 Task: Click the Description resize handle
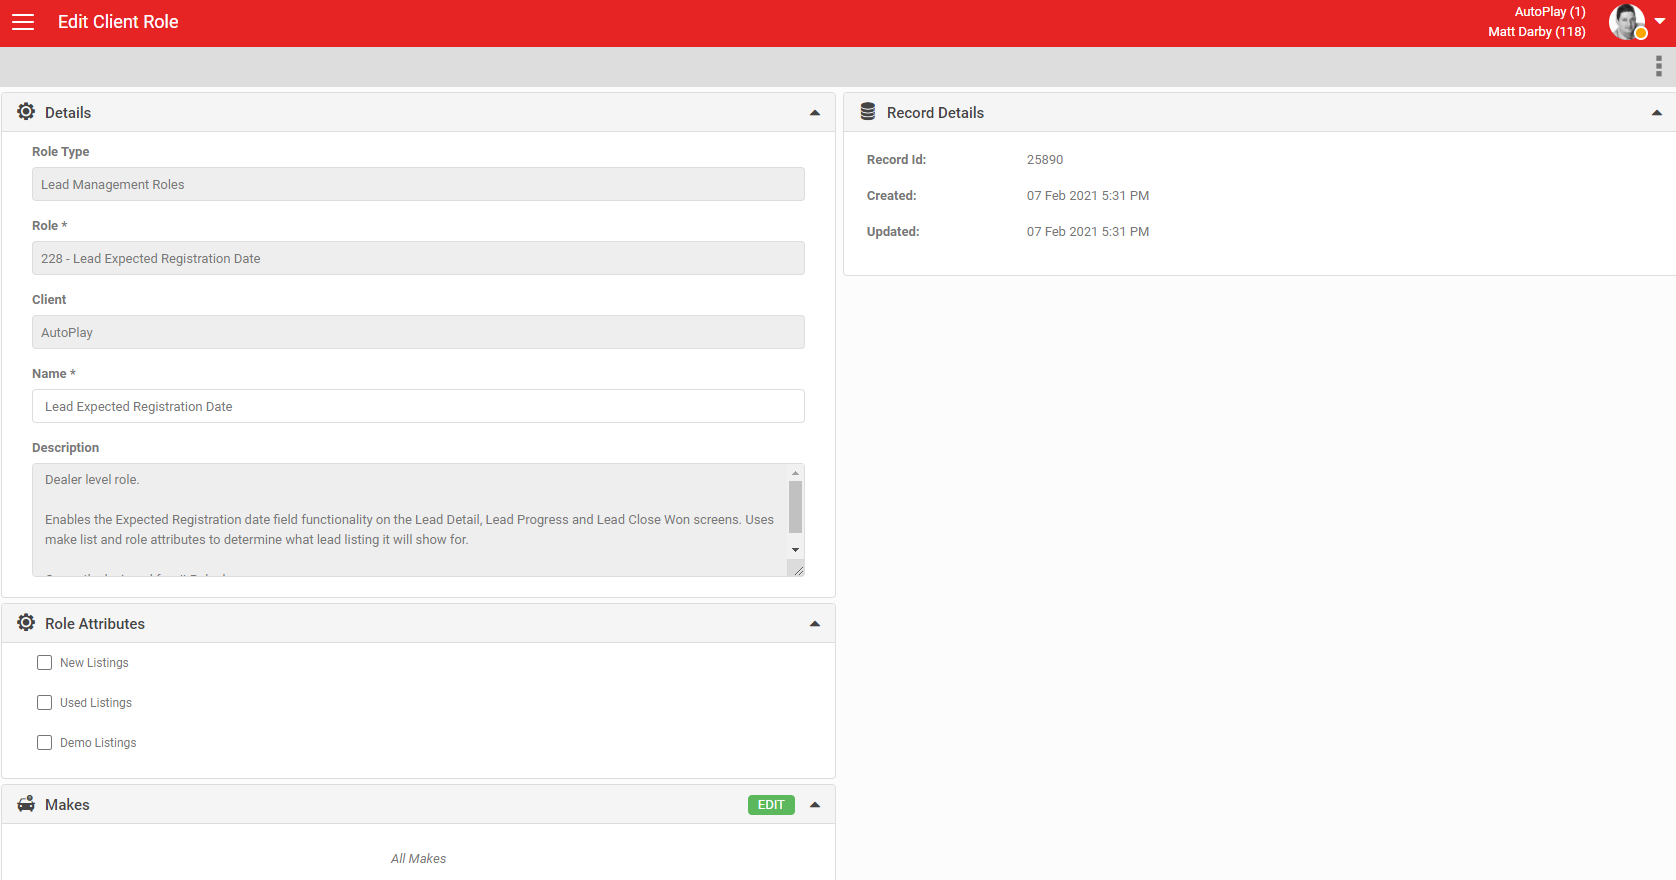click(797, 570)
